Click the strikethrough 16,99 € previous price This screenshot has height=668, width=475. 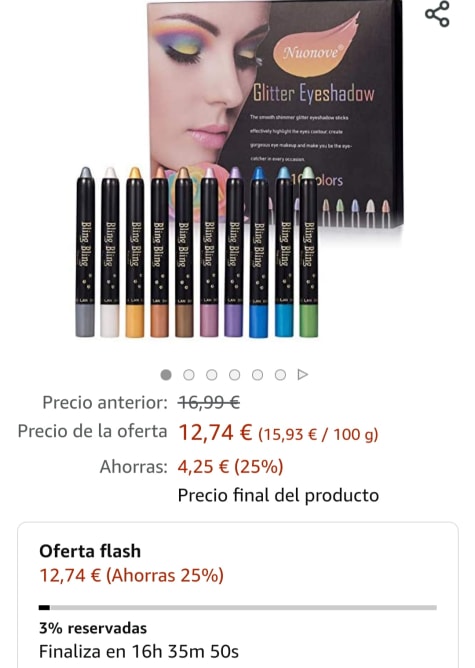click(x=209, y=402)
